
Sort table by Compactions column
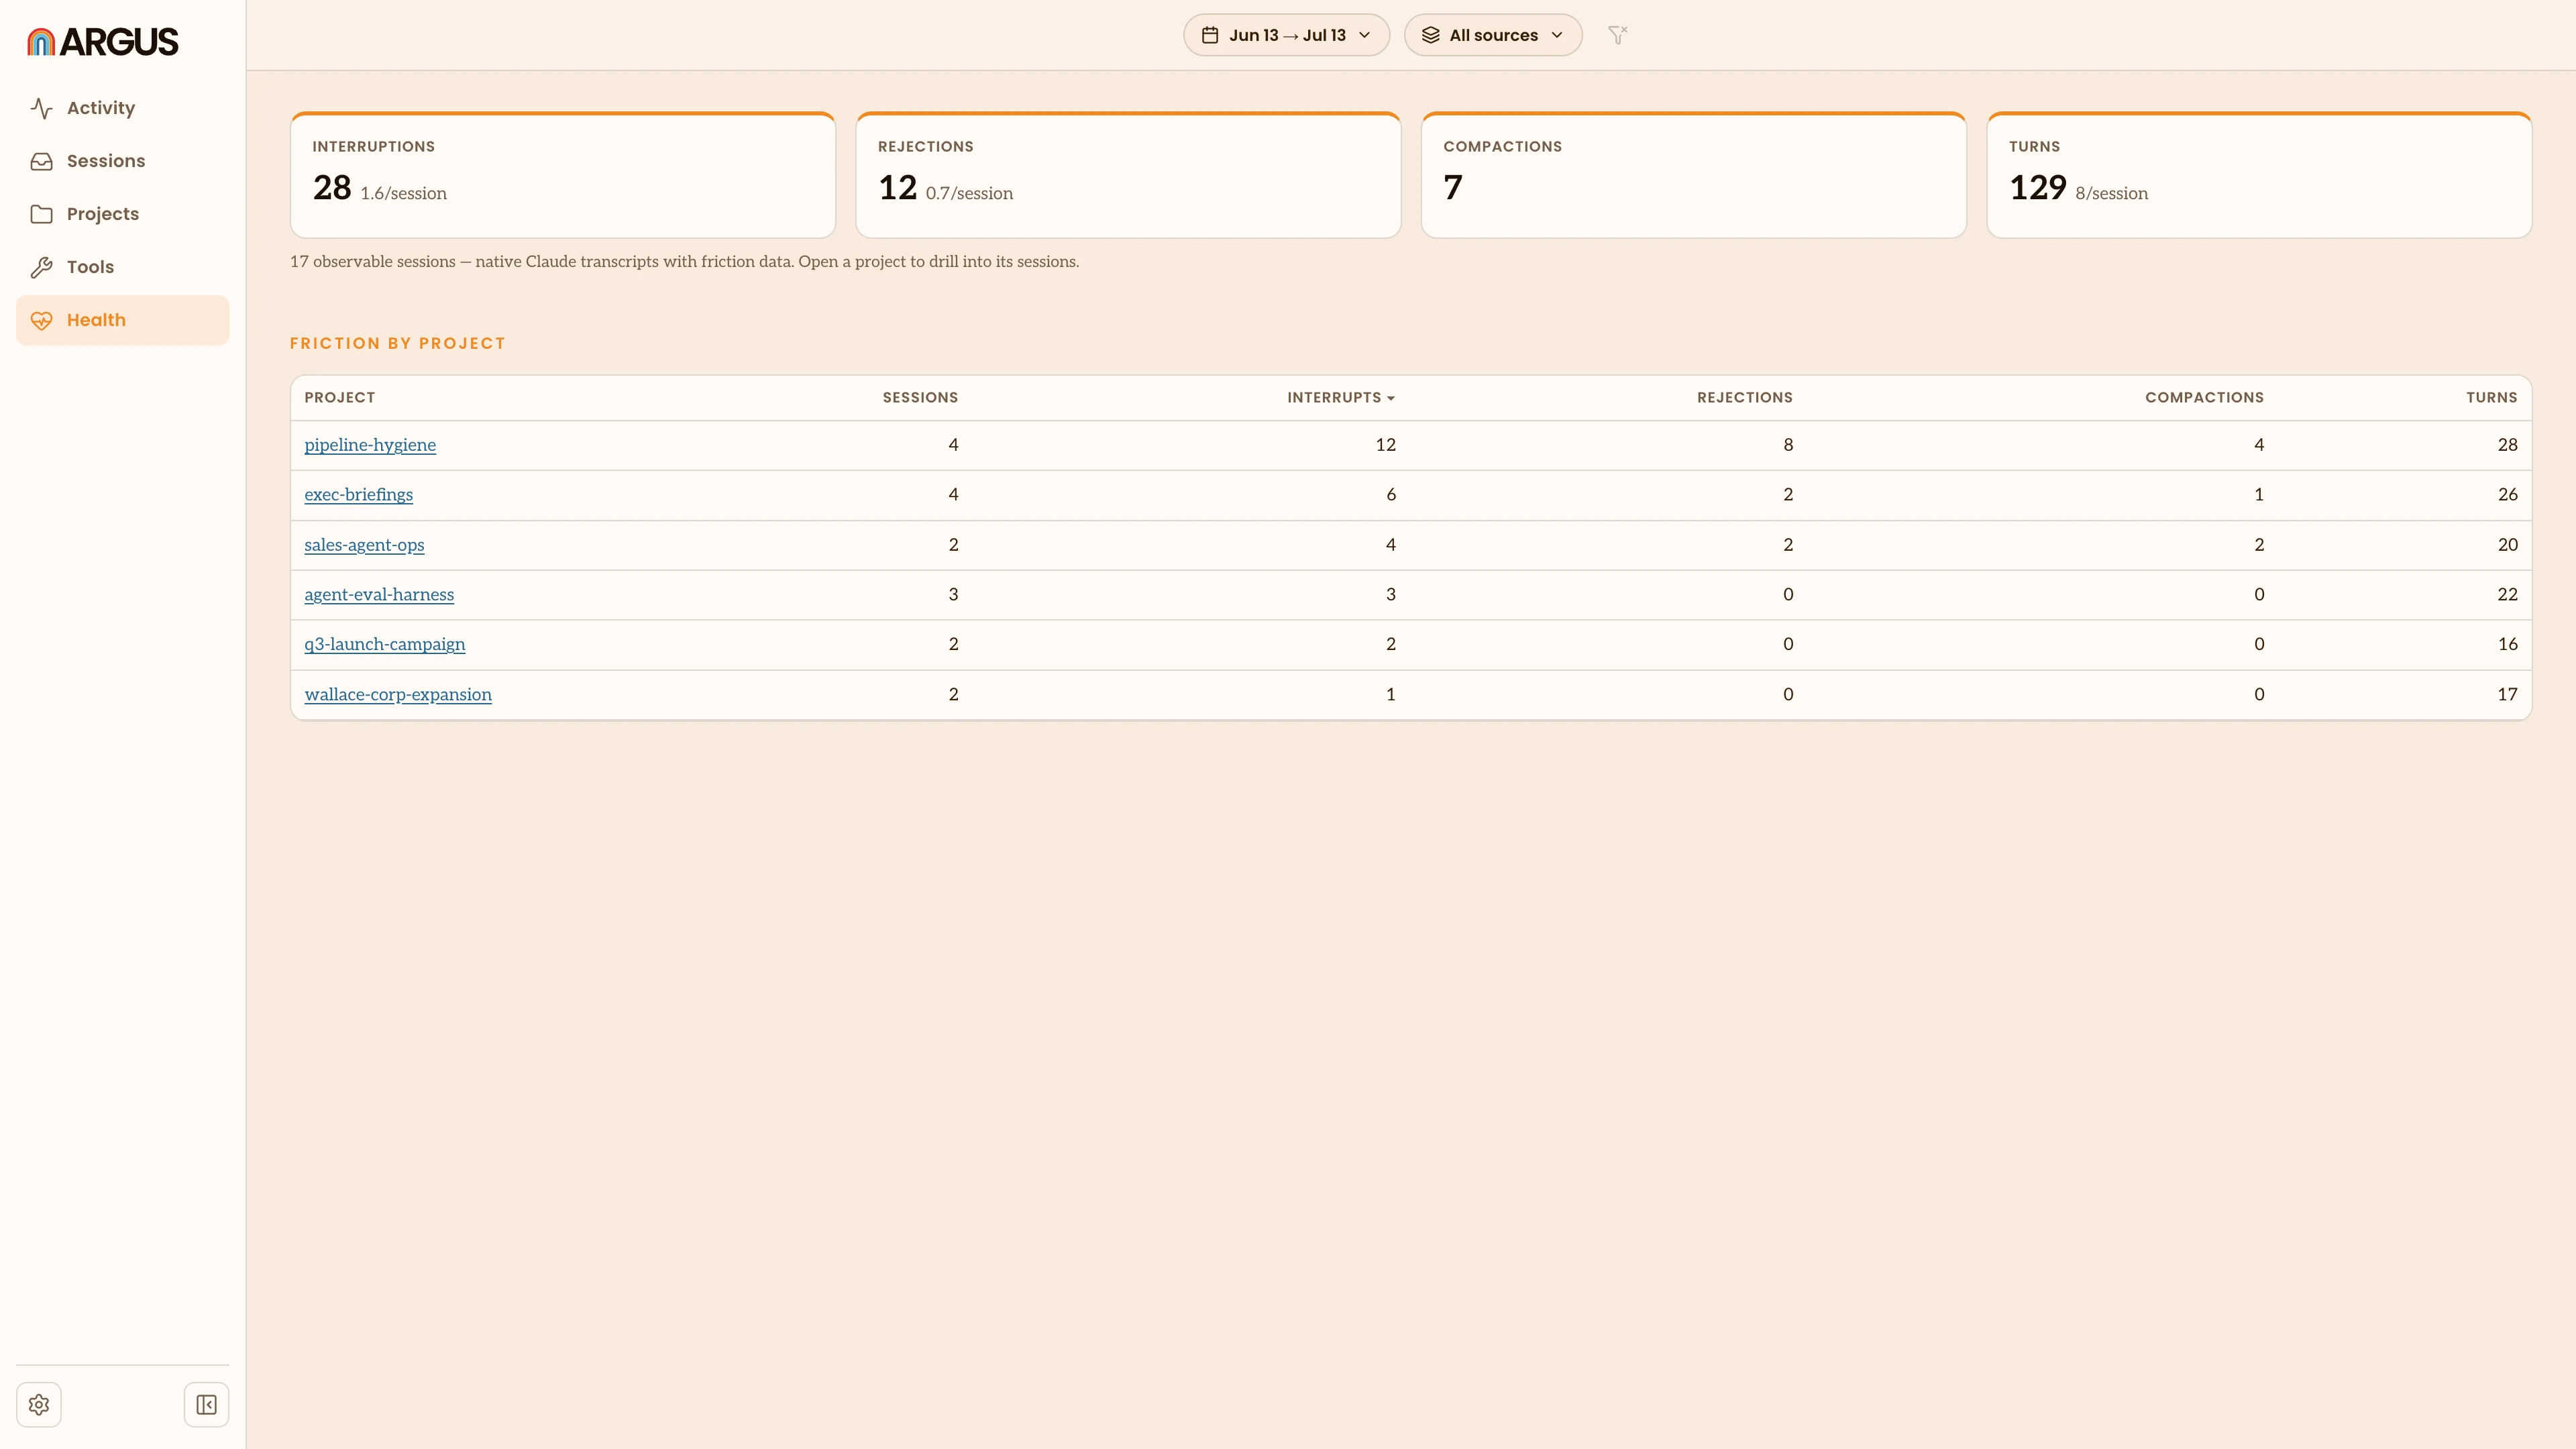pyautogui.click(x=2204, y=398)
